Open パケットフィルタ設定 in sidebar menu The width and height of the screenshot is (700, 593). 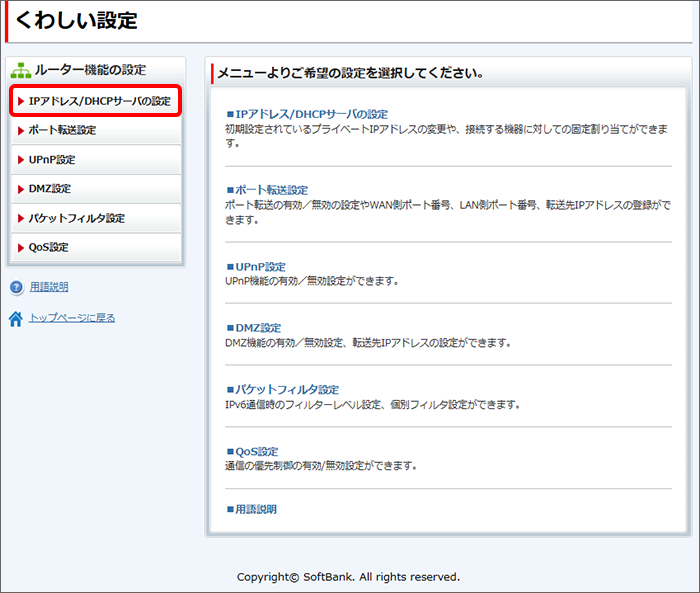tap(96, 218)
